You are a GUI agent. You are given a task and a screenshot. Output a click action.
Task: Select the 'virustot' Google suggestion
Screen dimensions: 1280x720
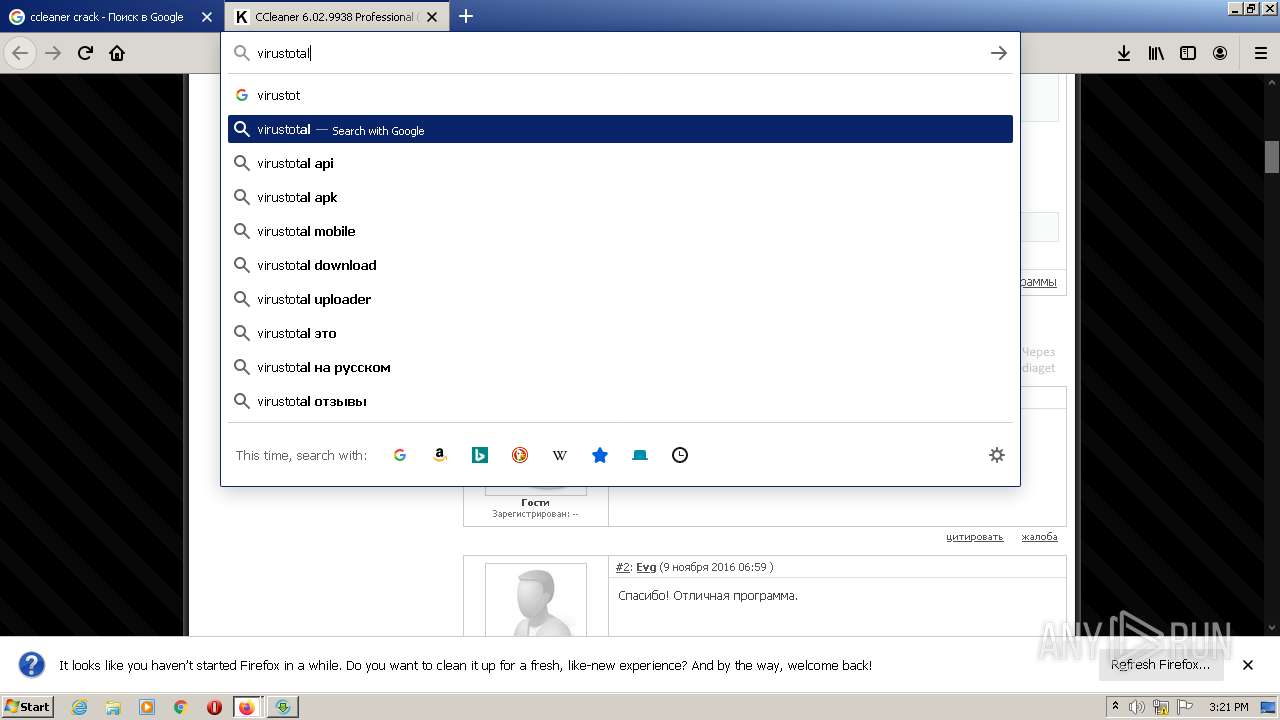coord(620,95)
